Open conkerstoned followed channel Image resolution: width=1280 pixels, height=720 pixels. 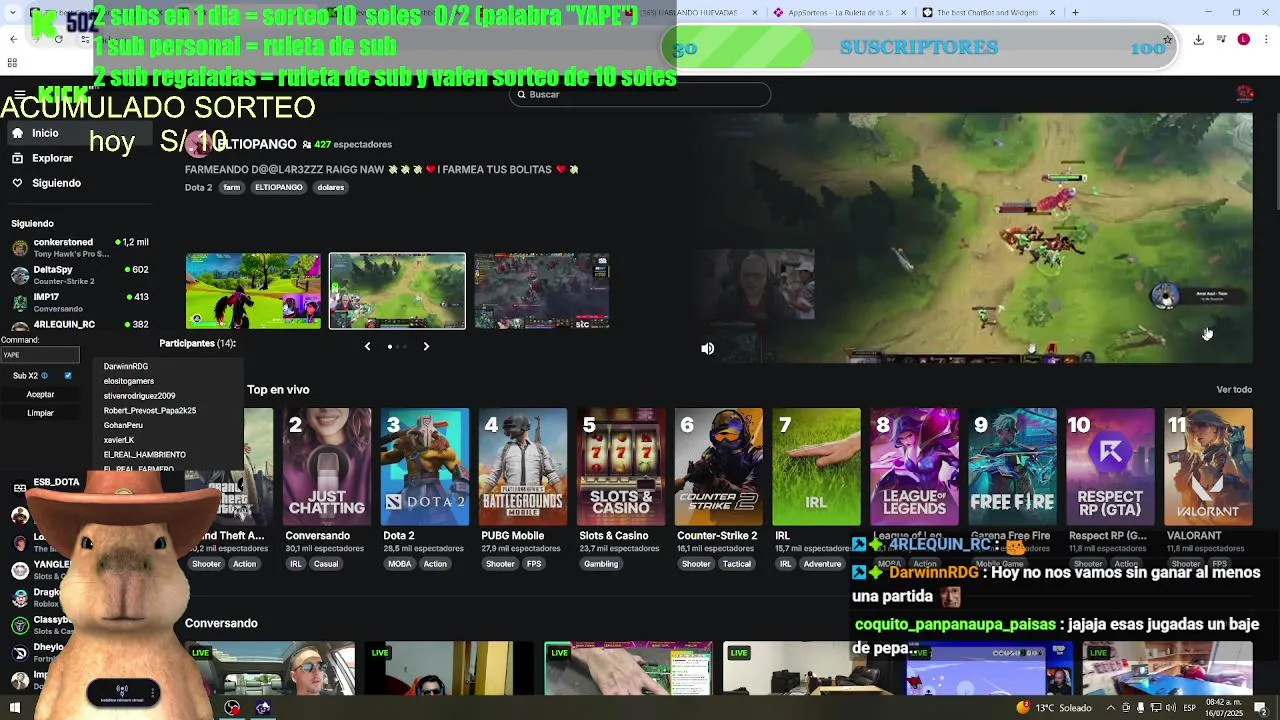[80, 246]
